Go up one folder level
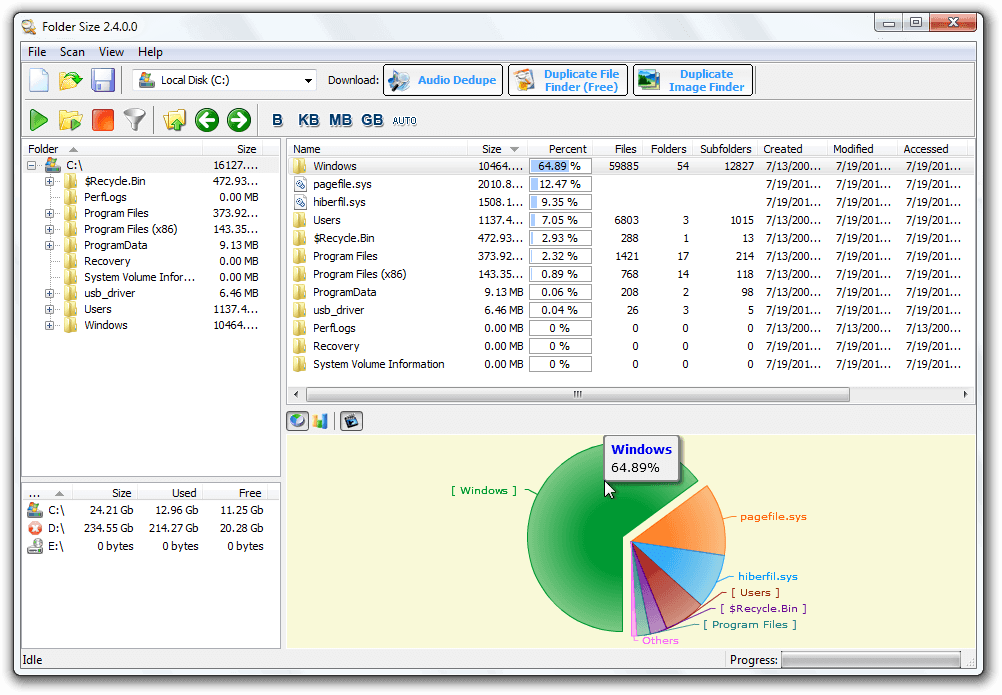Viewport: 1002px width, 695px height. [x=174, y=120]
